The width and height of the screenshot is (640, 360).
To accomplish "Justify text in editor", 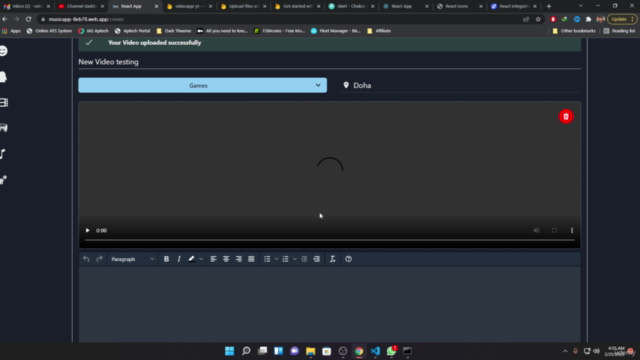I will coord(251,259).
